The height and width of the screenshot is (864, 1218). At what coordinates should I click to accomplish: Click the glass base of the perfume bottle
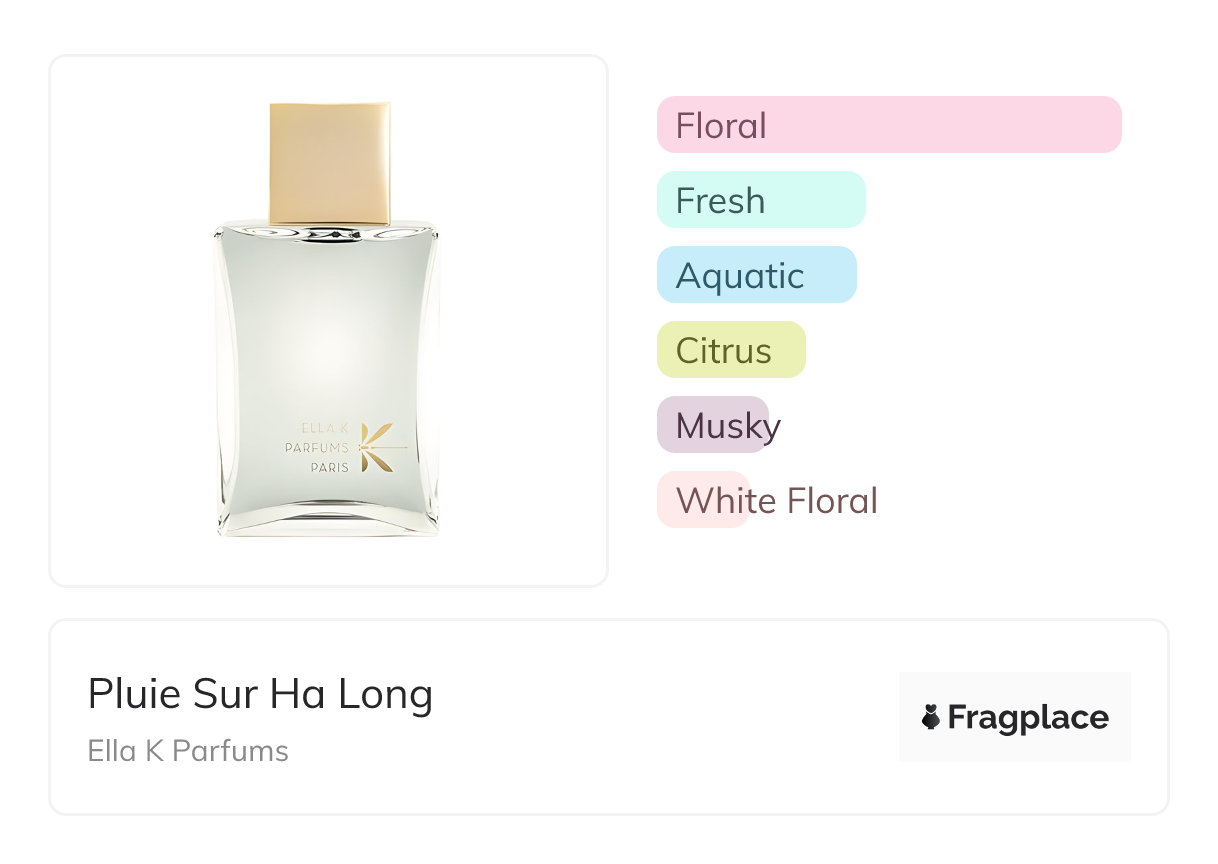coord(328,520)
